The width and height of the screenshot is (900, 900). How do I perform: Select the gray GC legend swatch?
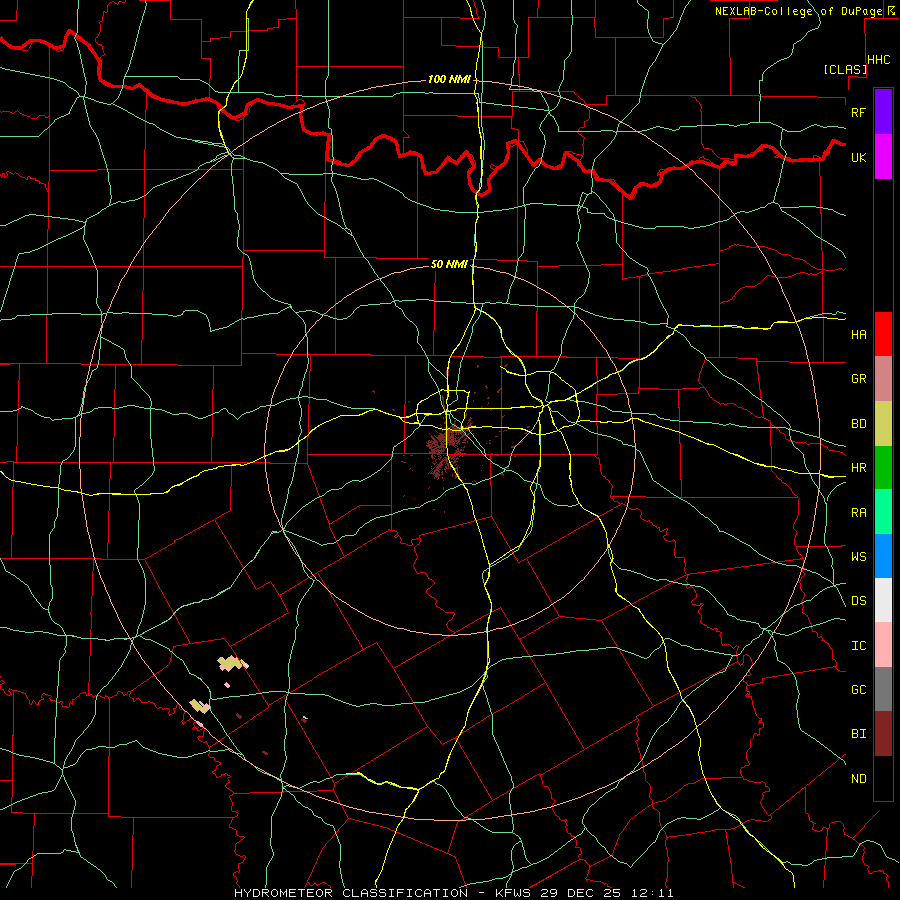(883, 689)
